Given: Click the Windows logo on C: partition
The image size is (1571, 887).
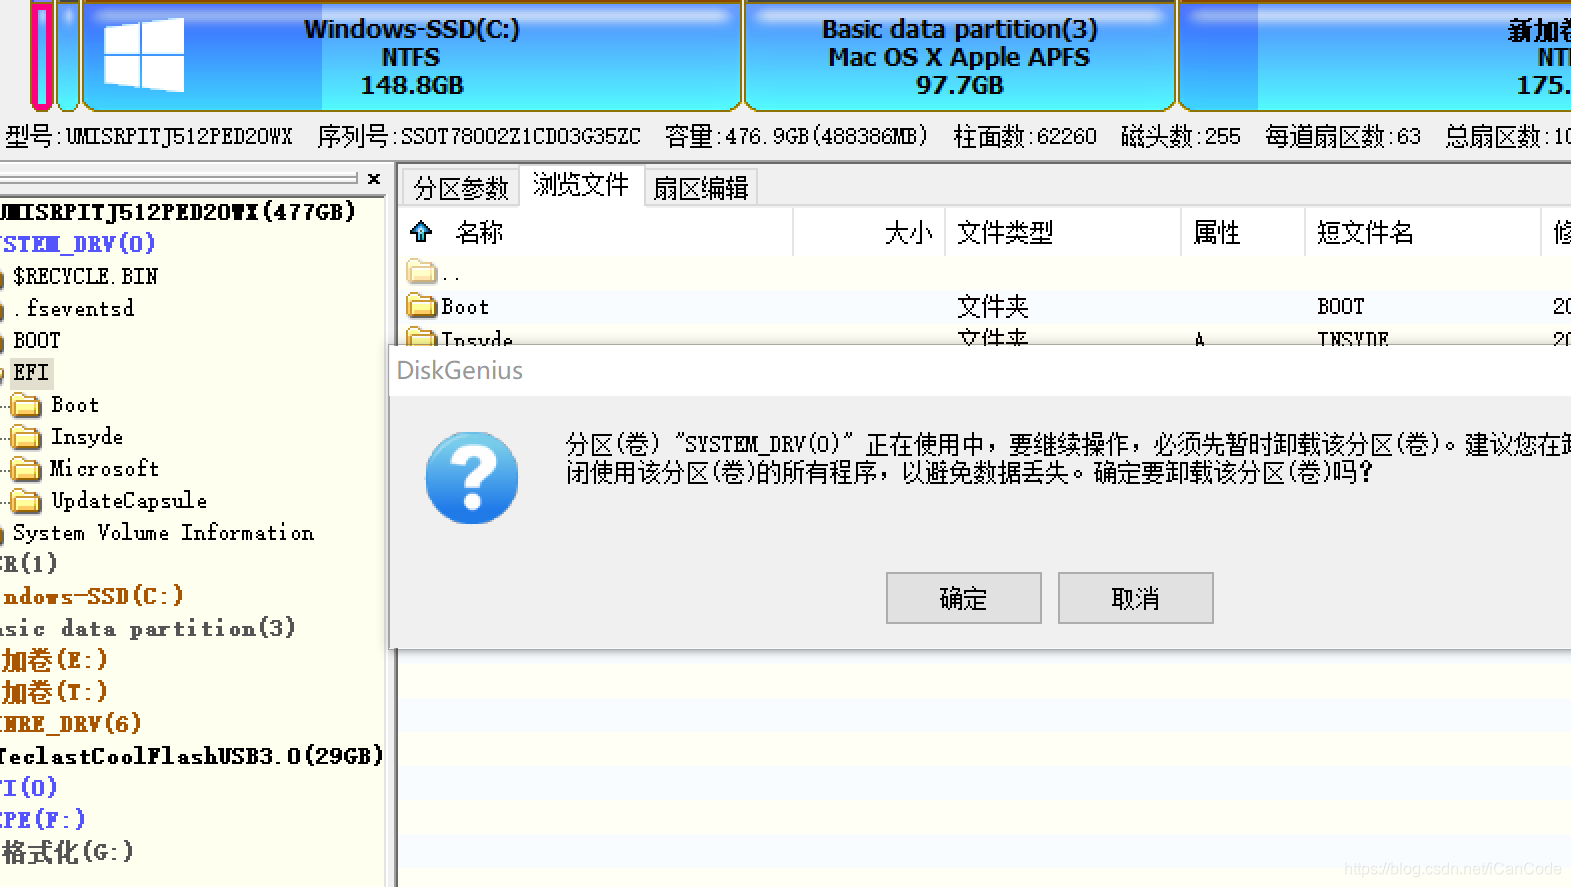Looking at the screenshot, I should [144, 56].
